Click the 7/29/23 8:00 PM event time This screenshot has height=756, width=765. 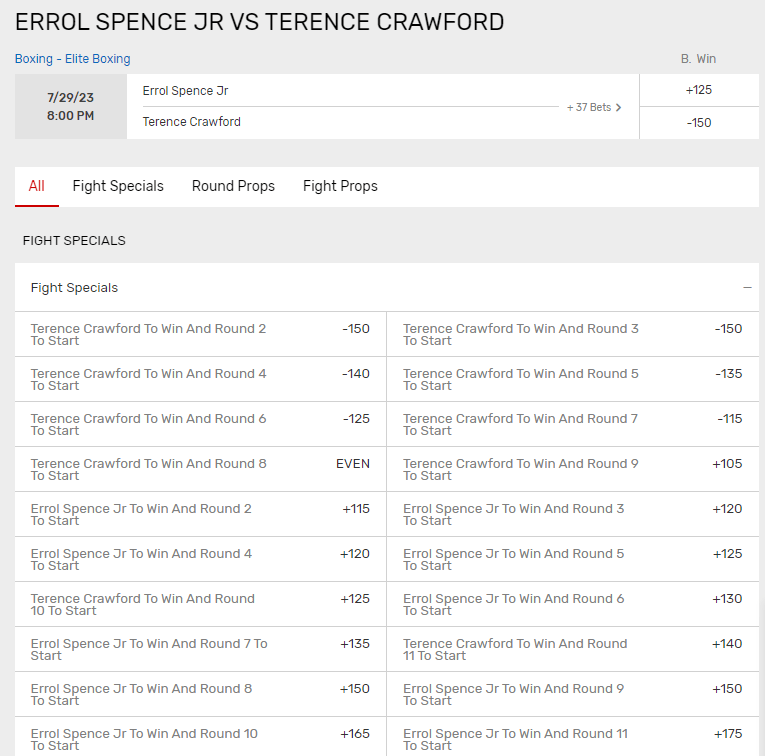tap(71, 106)
